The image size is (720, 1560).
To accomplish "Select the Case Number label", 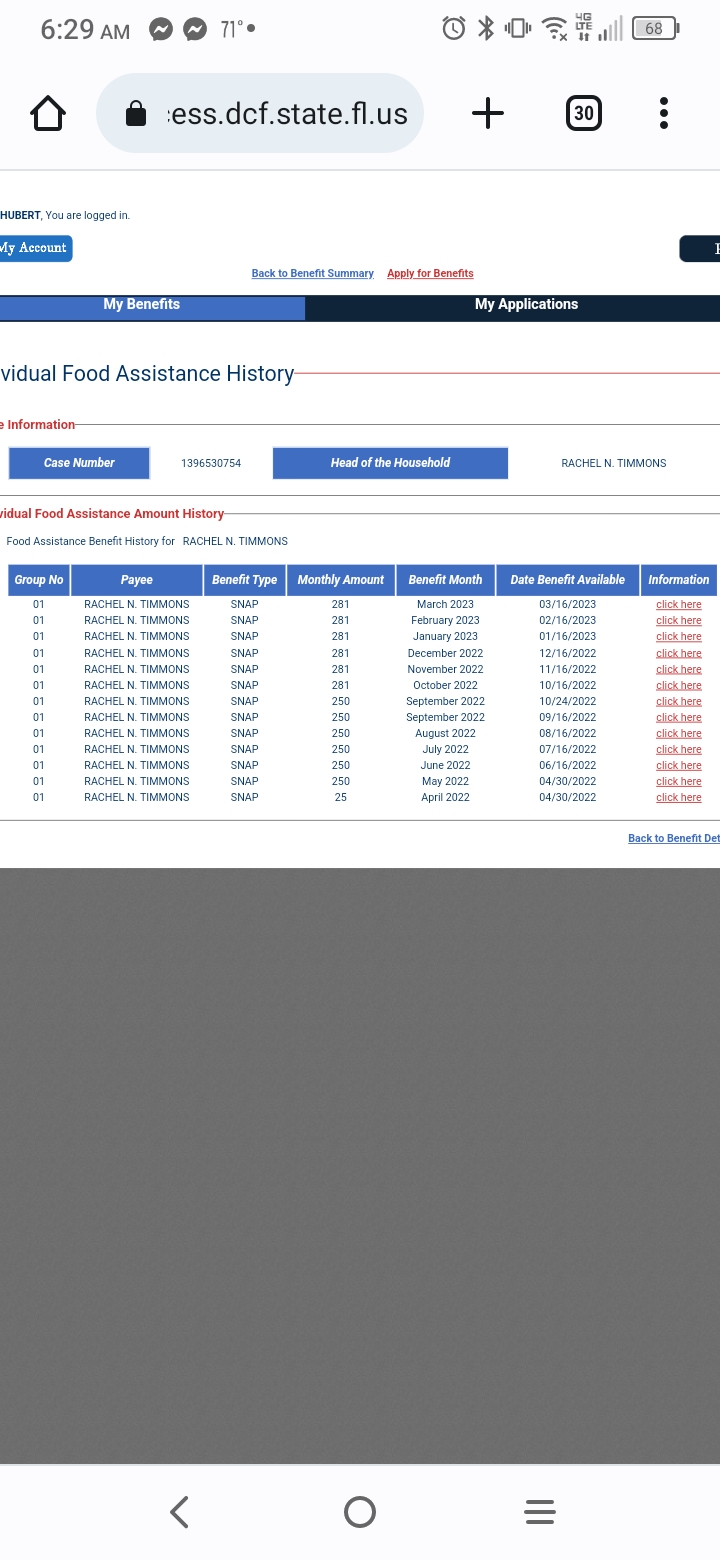I will (x=79, y=463).
